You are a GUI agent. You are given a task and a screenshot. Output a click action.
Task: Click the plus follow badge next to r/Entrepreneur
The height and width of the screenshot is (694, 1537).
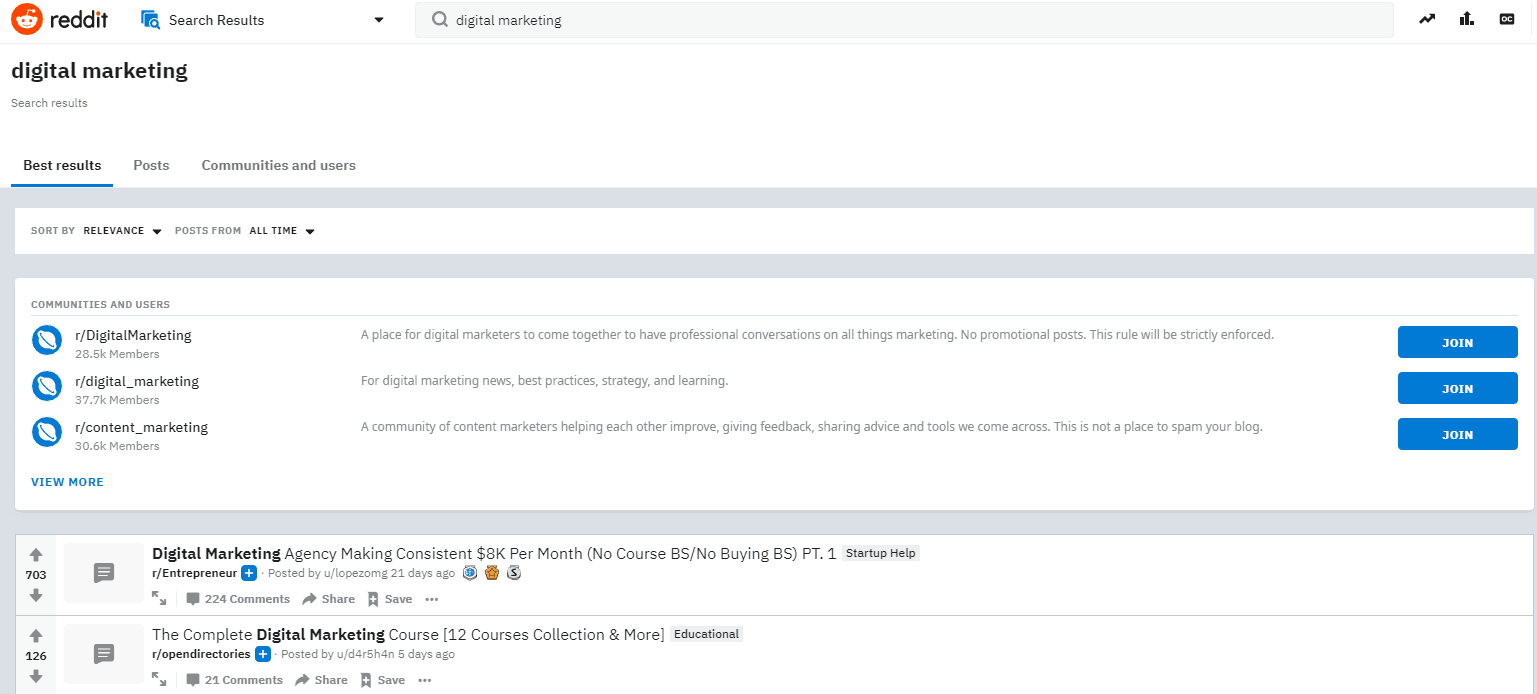tap(248, 573)
